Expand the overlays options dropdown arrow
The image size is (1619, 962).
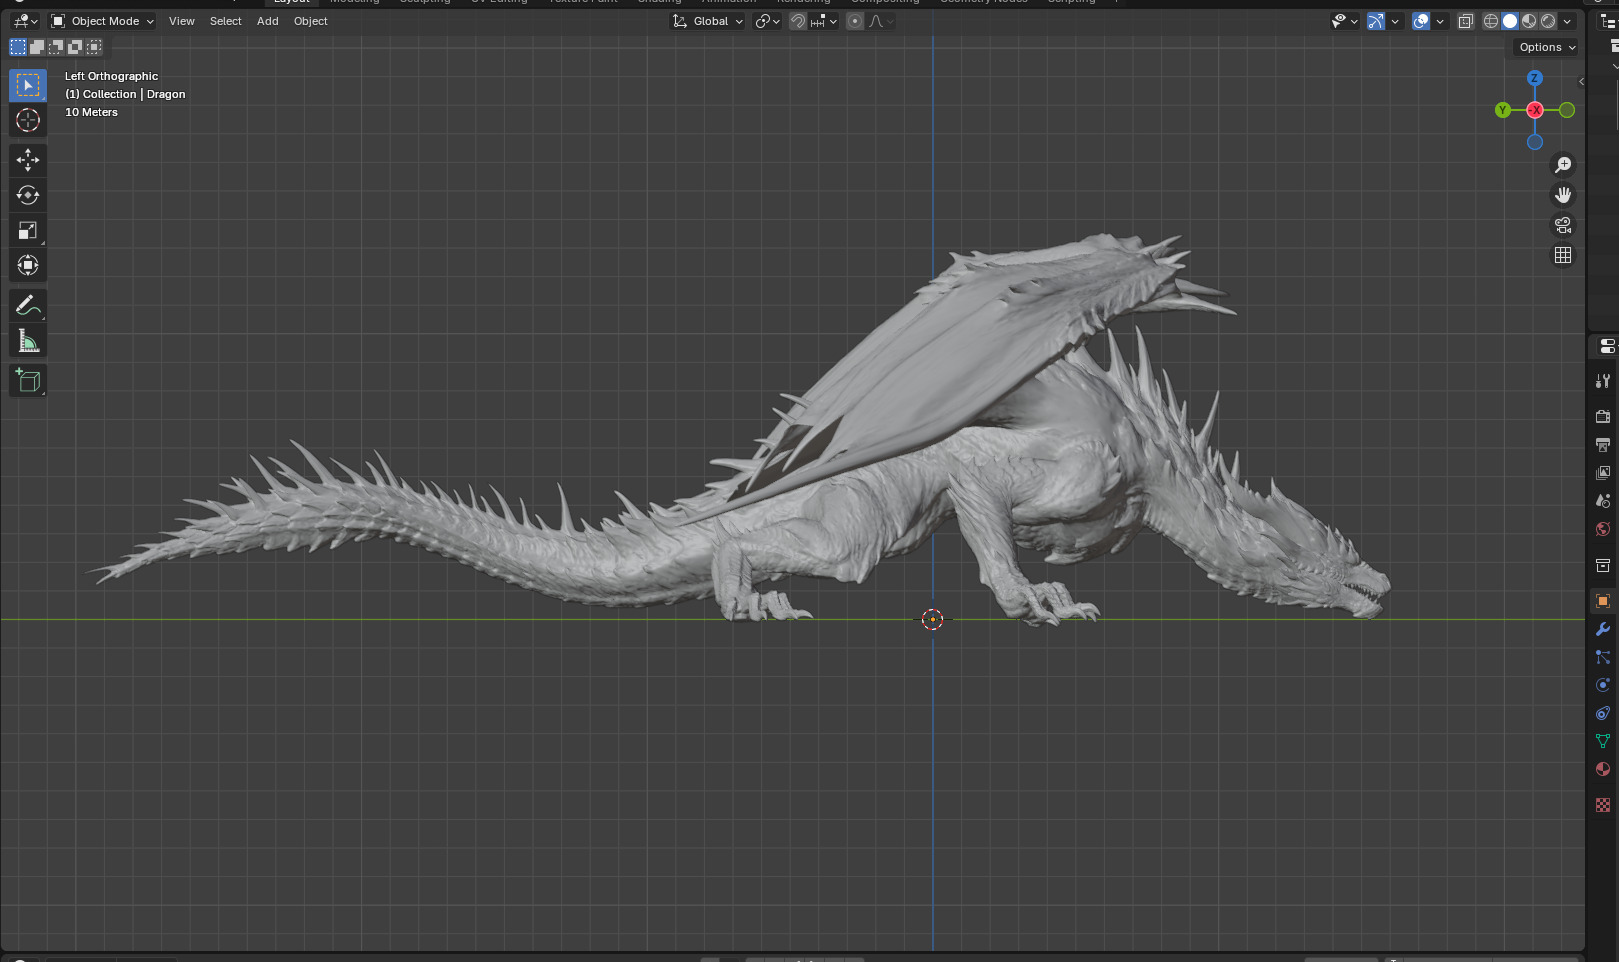click(x=1440, y=21)
